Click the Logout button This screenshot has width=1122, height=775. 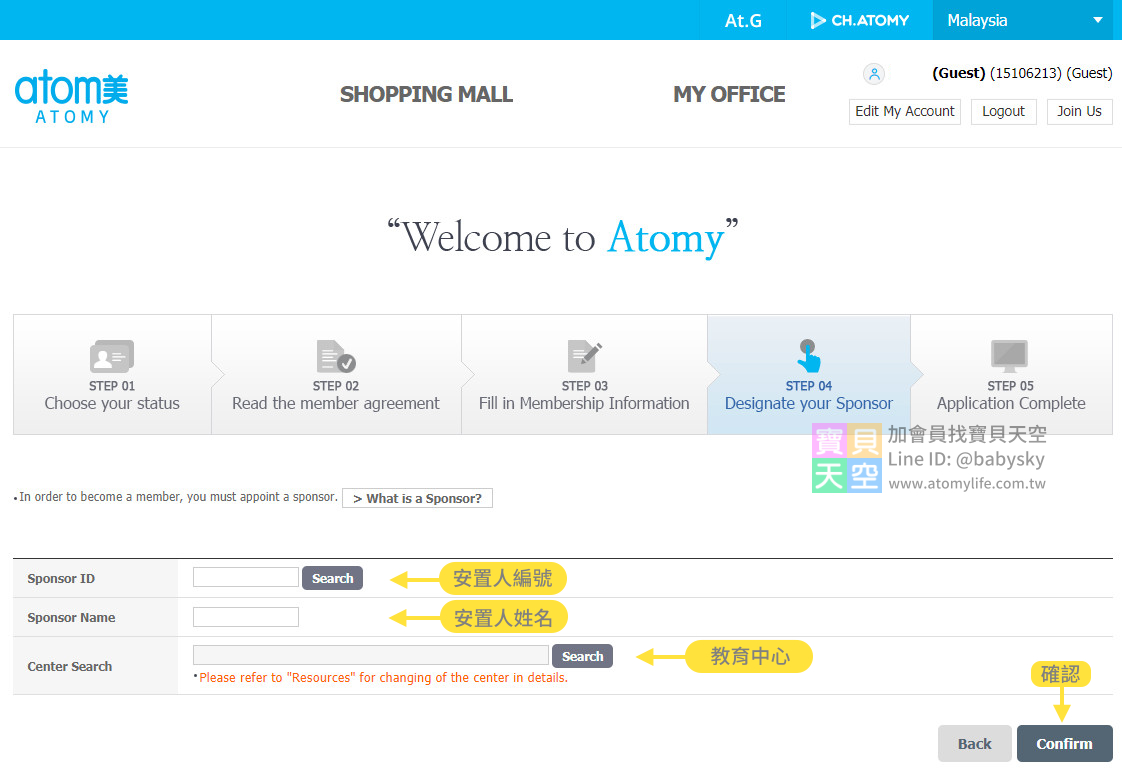coord(1003,112)
